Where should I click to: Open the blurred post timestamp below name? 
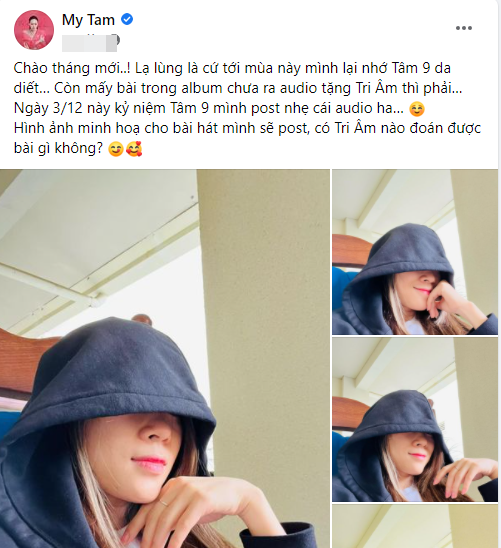90,43
